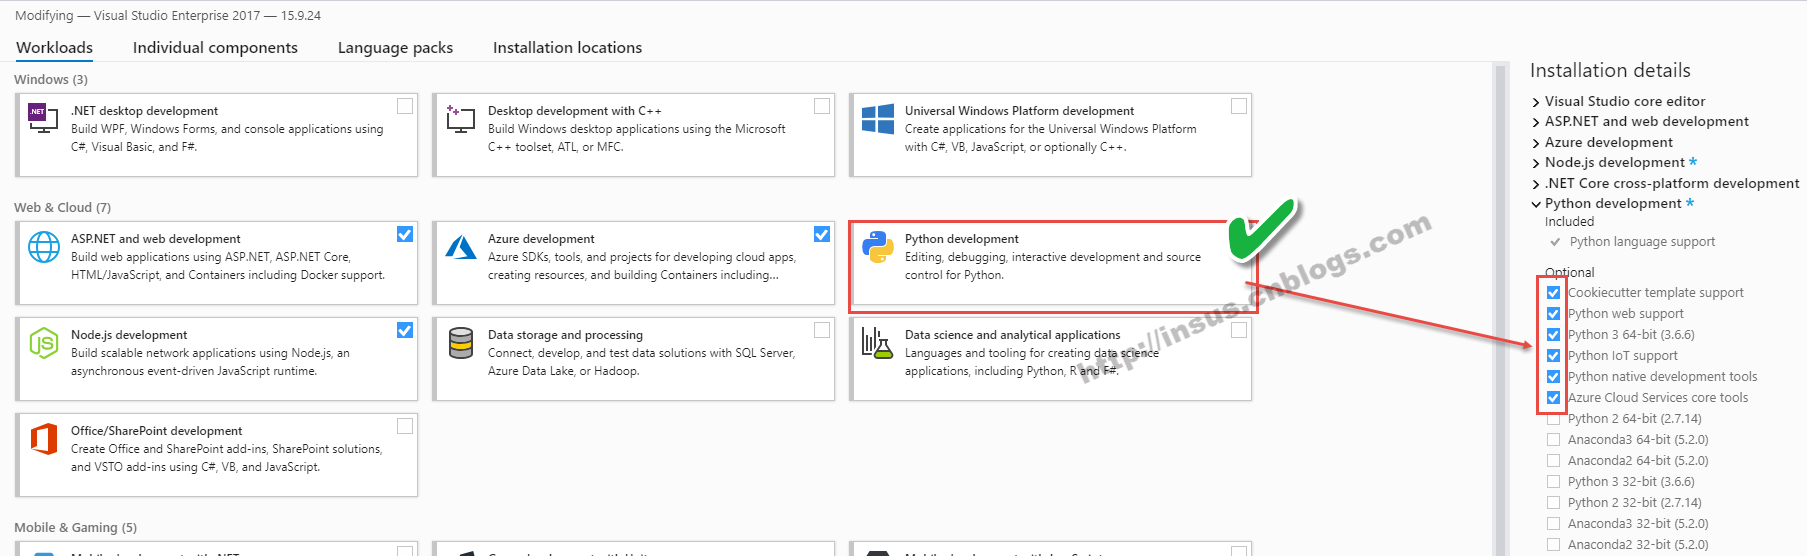Uncheck Cookiecutter template support option
Image resolution: width=1807 pixels, height=556 pixels.
pos(1553,293)
